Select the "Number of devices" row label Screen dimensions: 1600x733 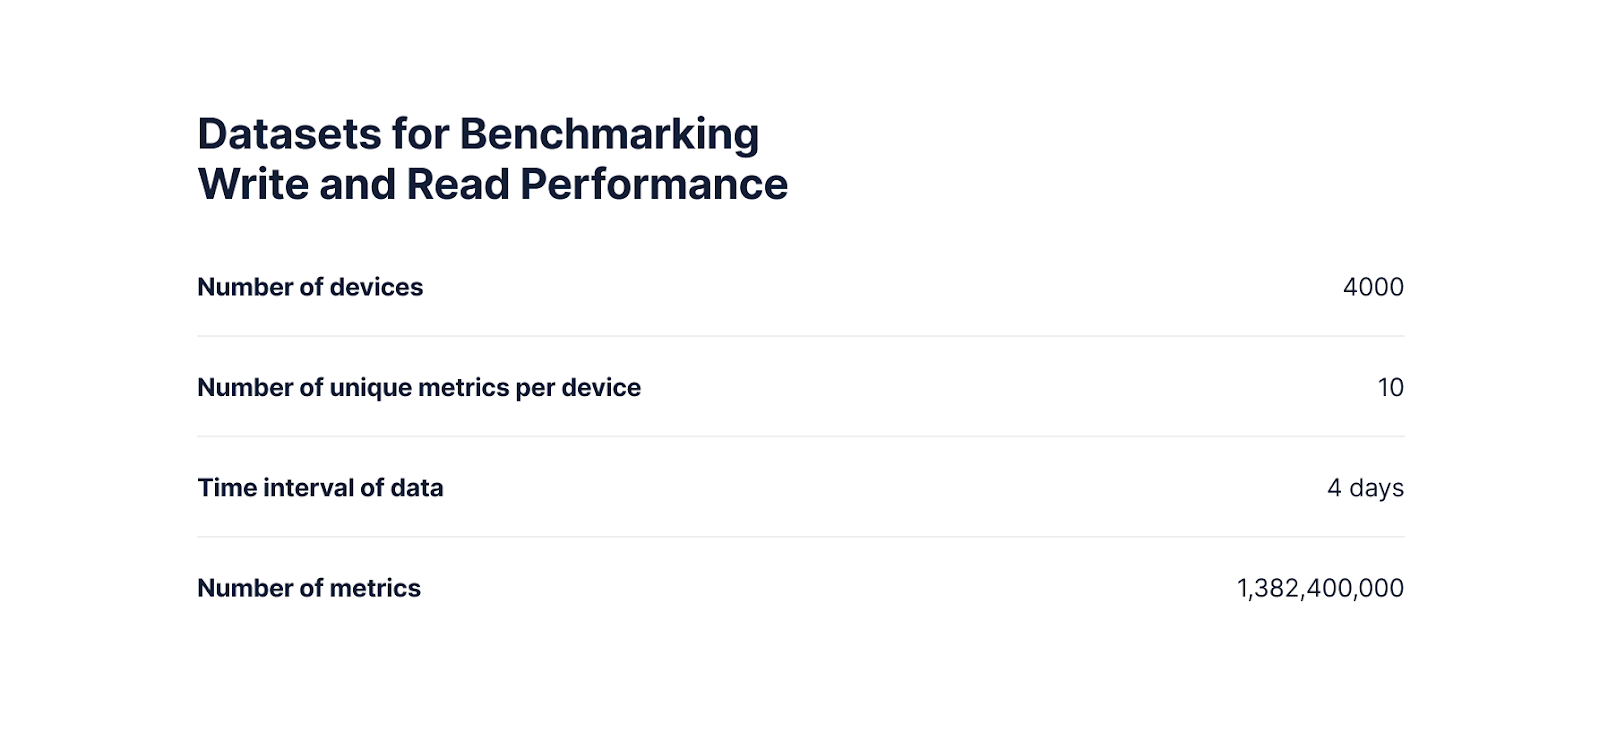[310, 287]
